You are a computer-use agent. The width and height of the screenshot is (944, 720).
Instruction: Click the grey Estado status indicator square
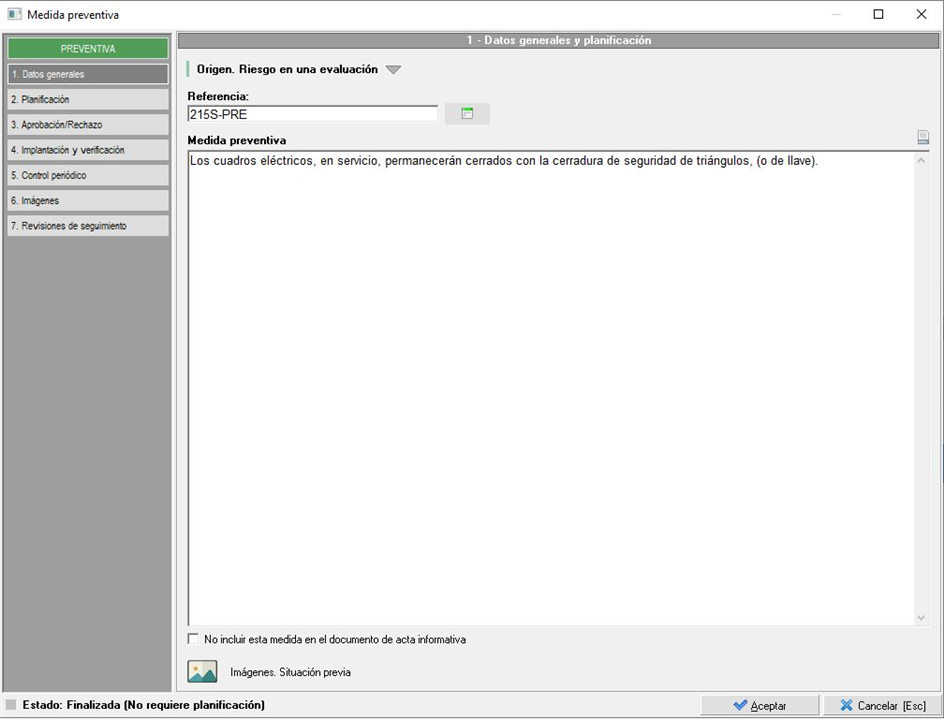click(11, 705)
